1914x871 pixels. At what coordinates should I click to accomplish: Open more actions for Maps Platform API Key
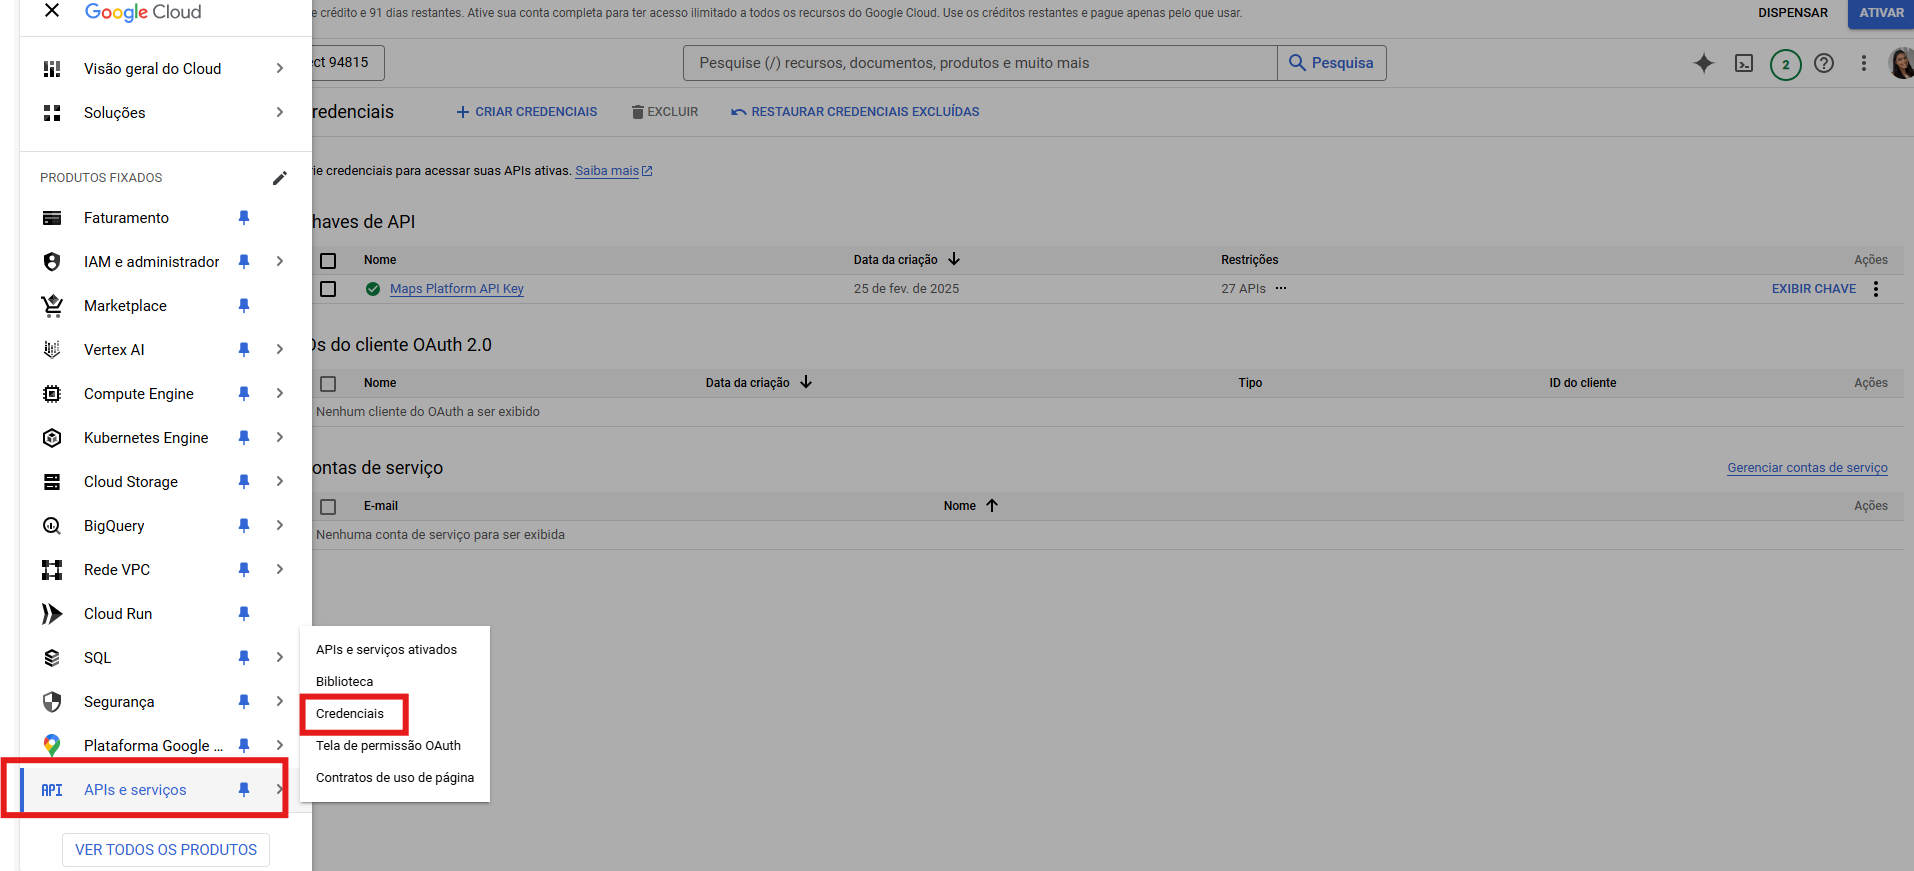click(1876, 289)
